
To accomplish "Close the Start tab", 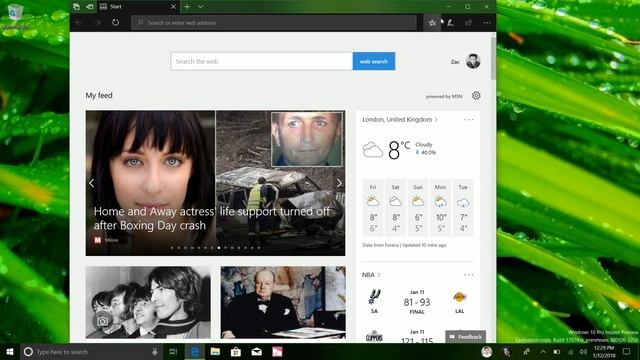I will pos(173,7).
